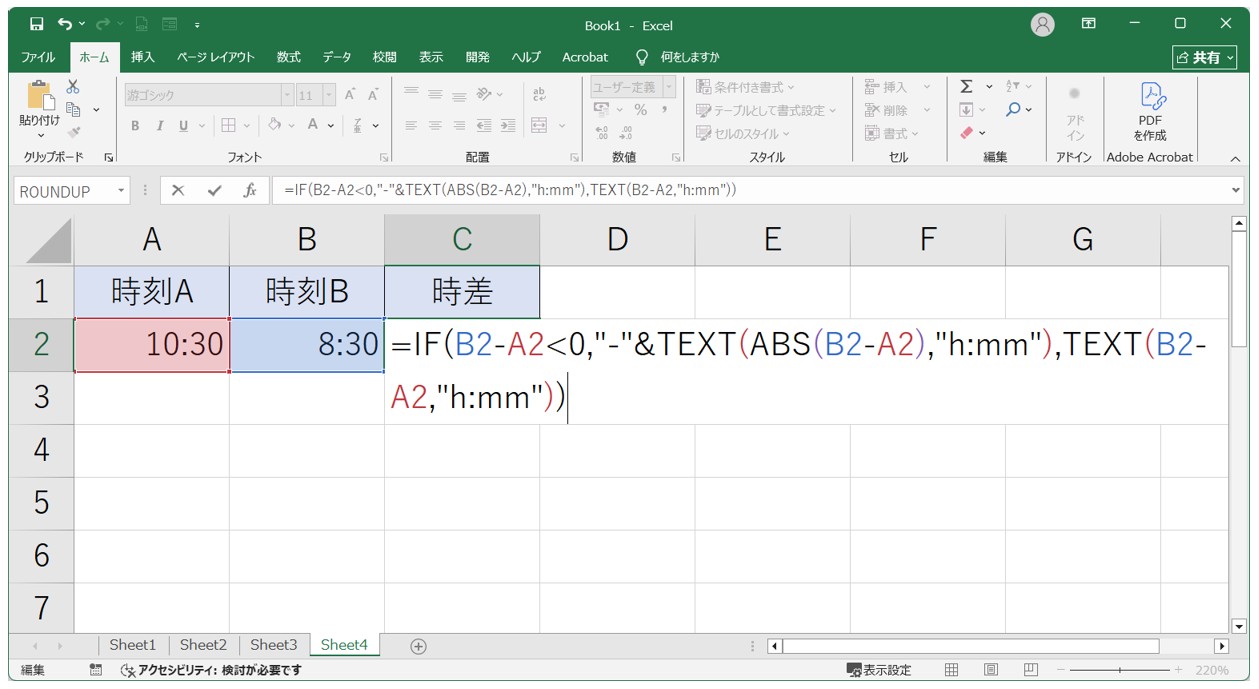Switch to the 挿入 tab
This screenshot has width=1259, height=689.
coord(143,57)
